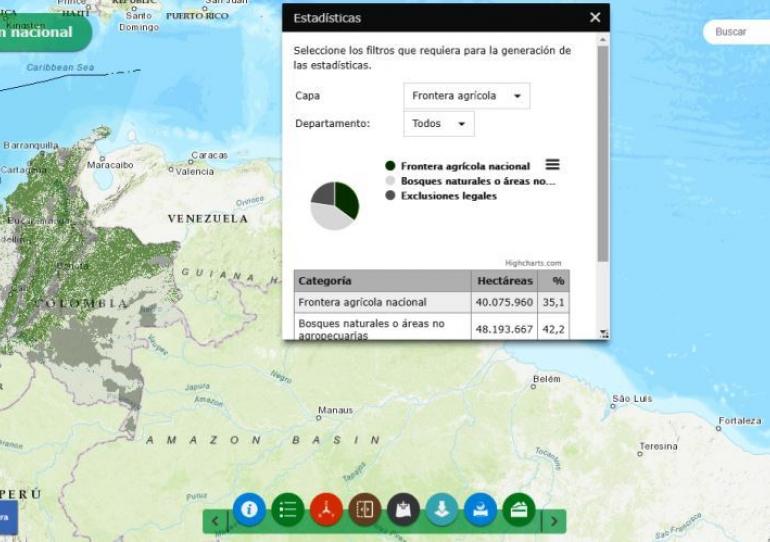Click the Belém city label on map

[547, 379]
